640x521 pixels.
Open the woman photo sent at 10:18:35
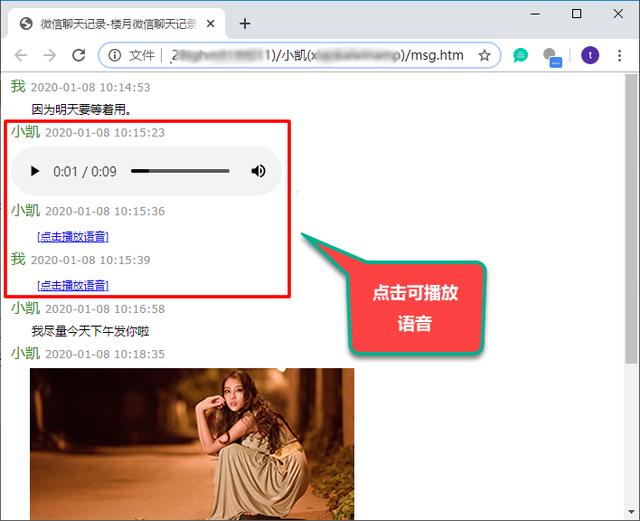pos(192,444)
